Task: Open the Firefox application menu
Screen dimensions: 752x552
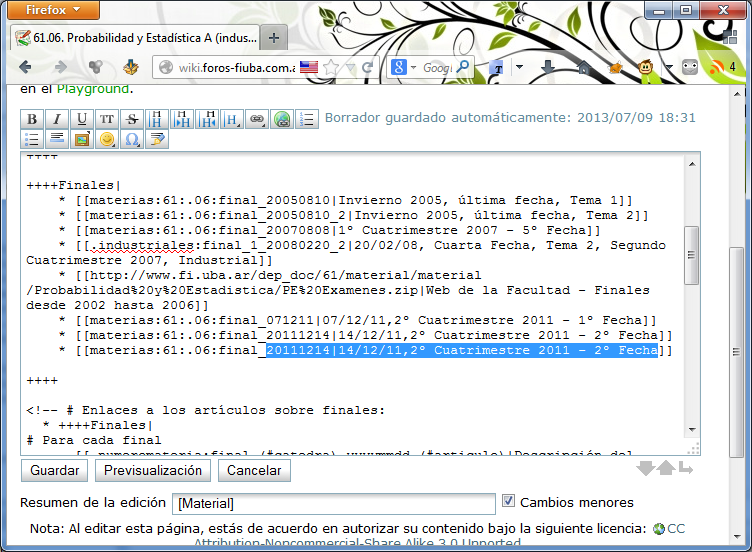Action: pyautogui.click(x=53, y=10)
